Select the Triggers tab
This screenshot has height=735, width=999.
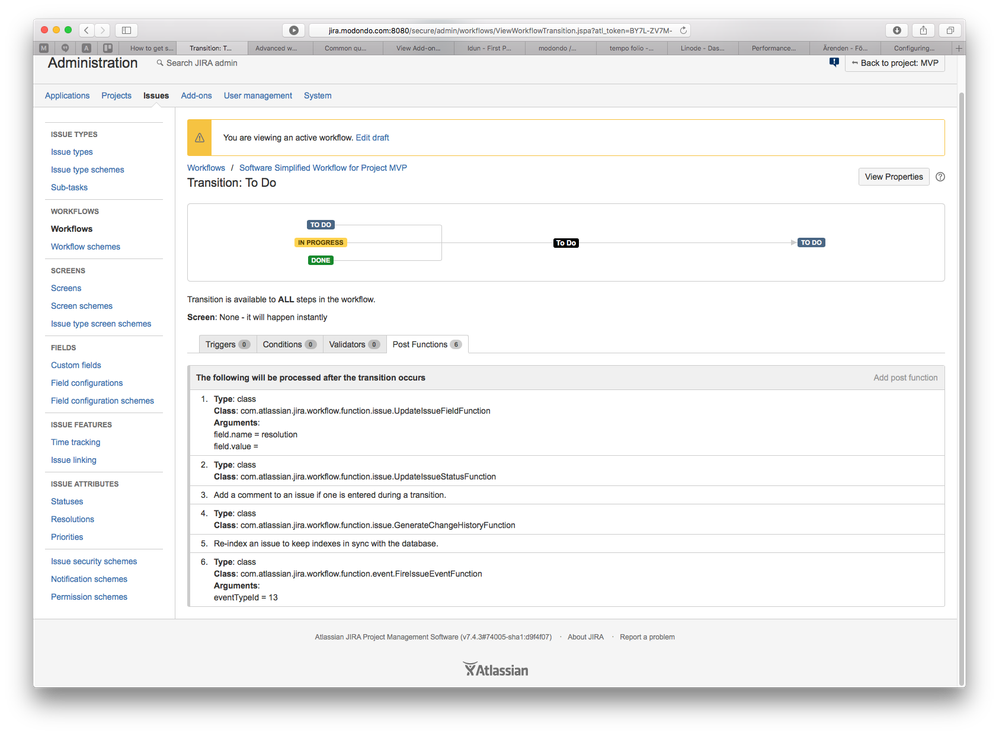point(227,345)
